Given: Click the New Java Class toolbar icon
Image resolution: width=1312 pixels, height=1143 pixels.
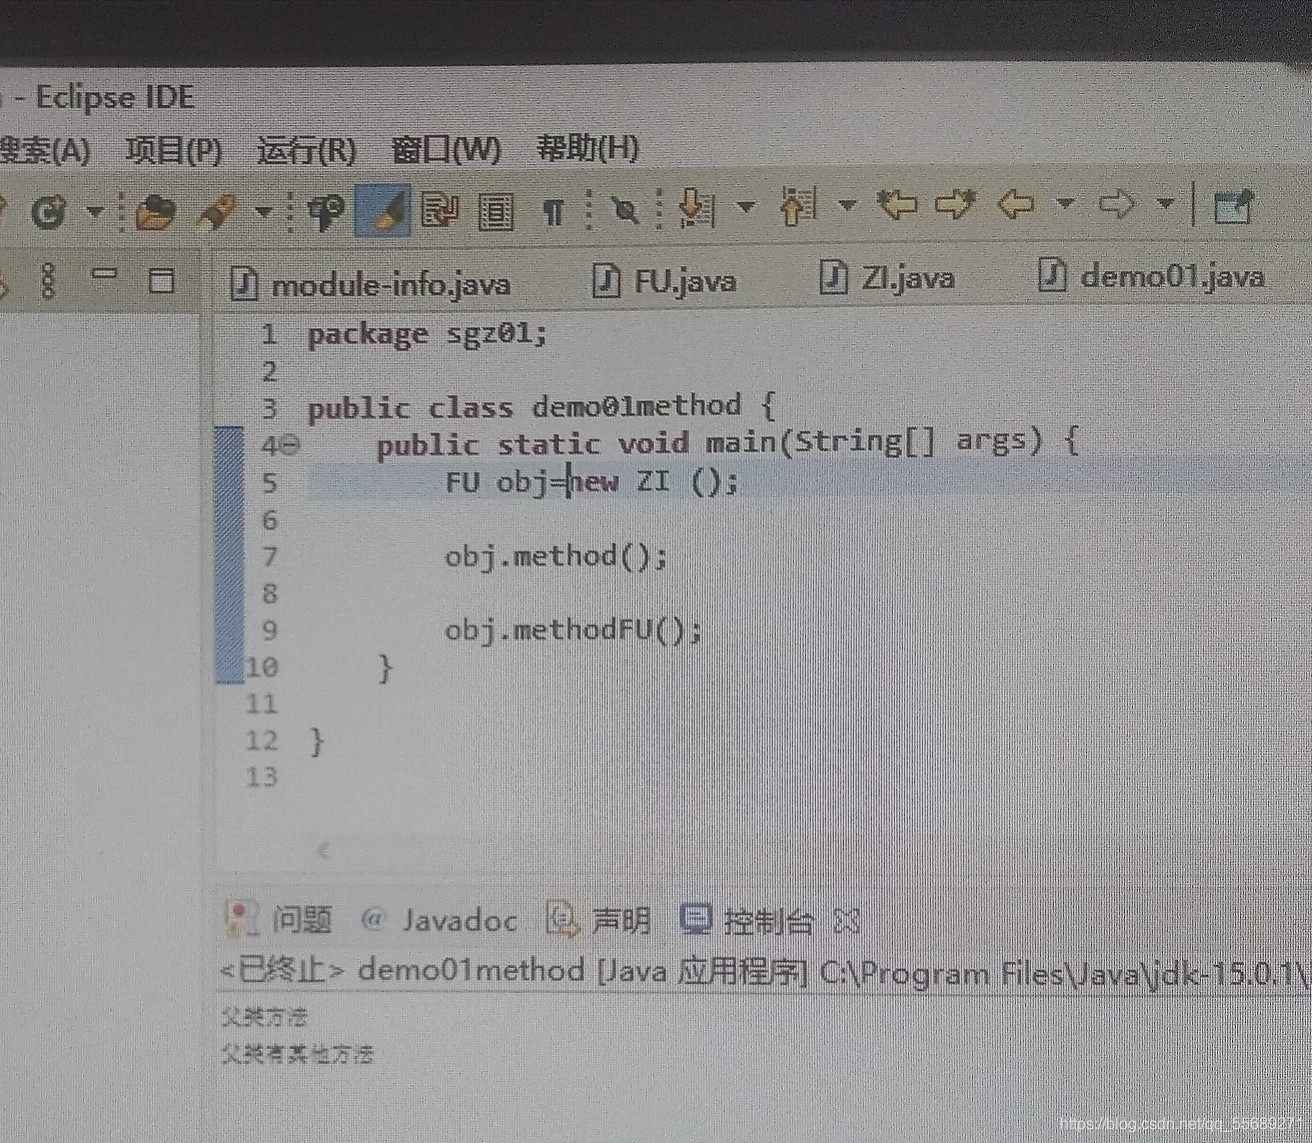Looking at the screenshot, I should pos(48,212).
